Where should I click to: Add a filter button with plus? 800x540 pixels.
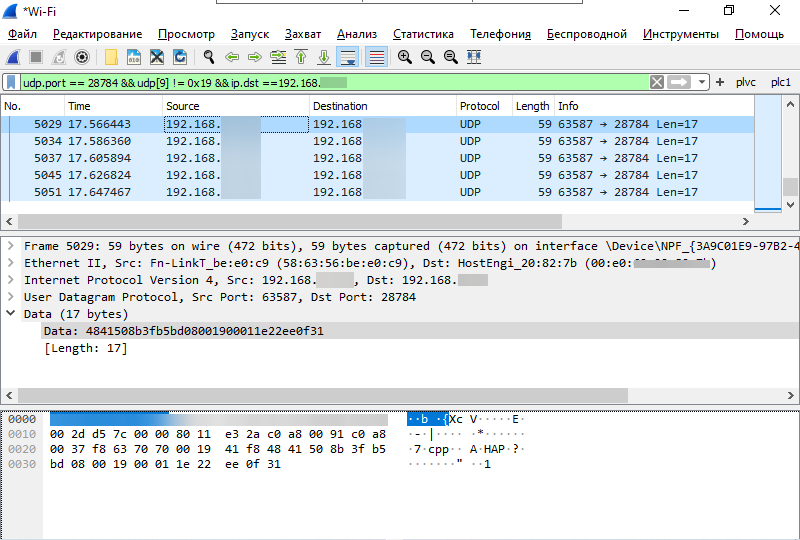point(720,82)
